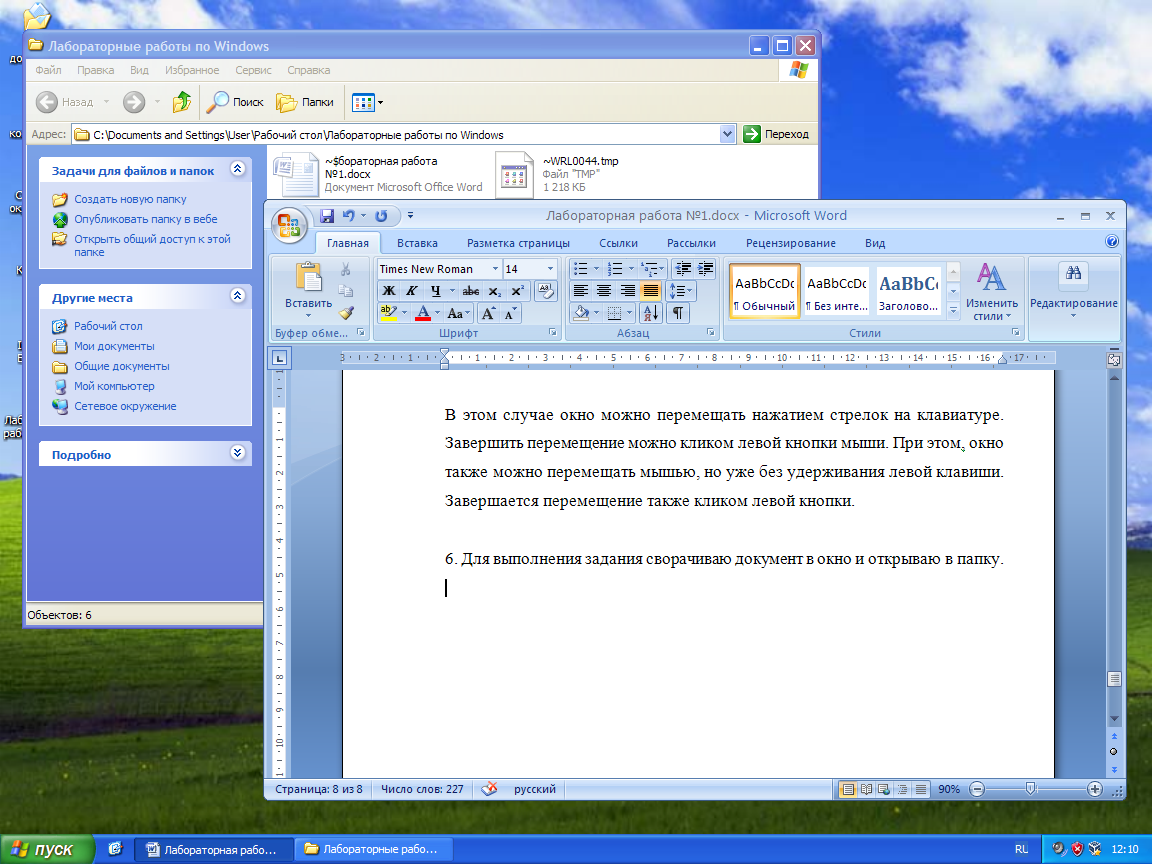The height and width of the screenshot is (864, 1152).
Task: Save the document via Quick Access toolbar
Action: pos(327,216)
